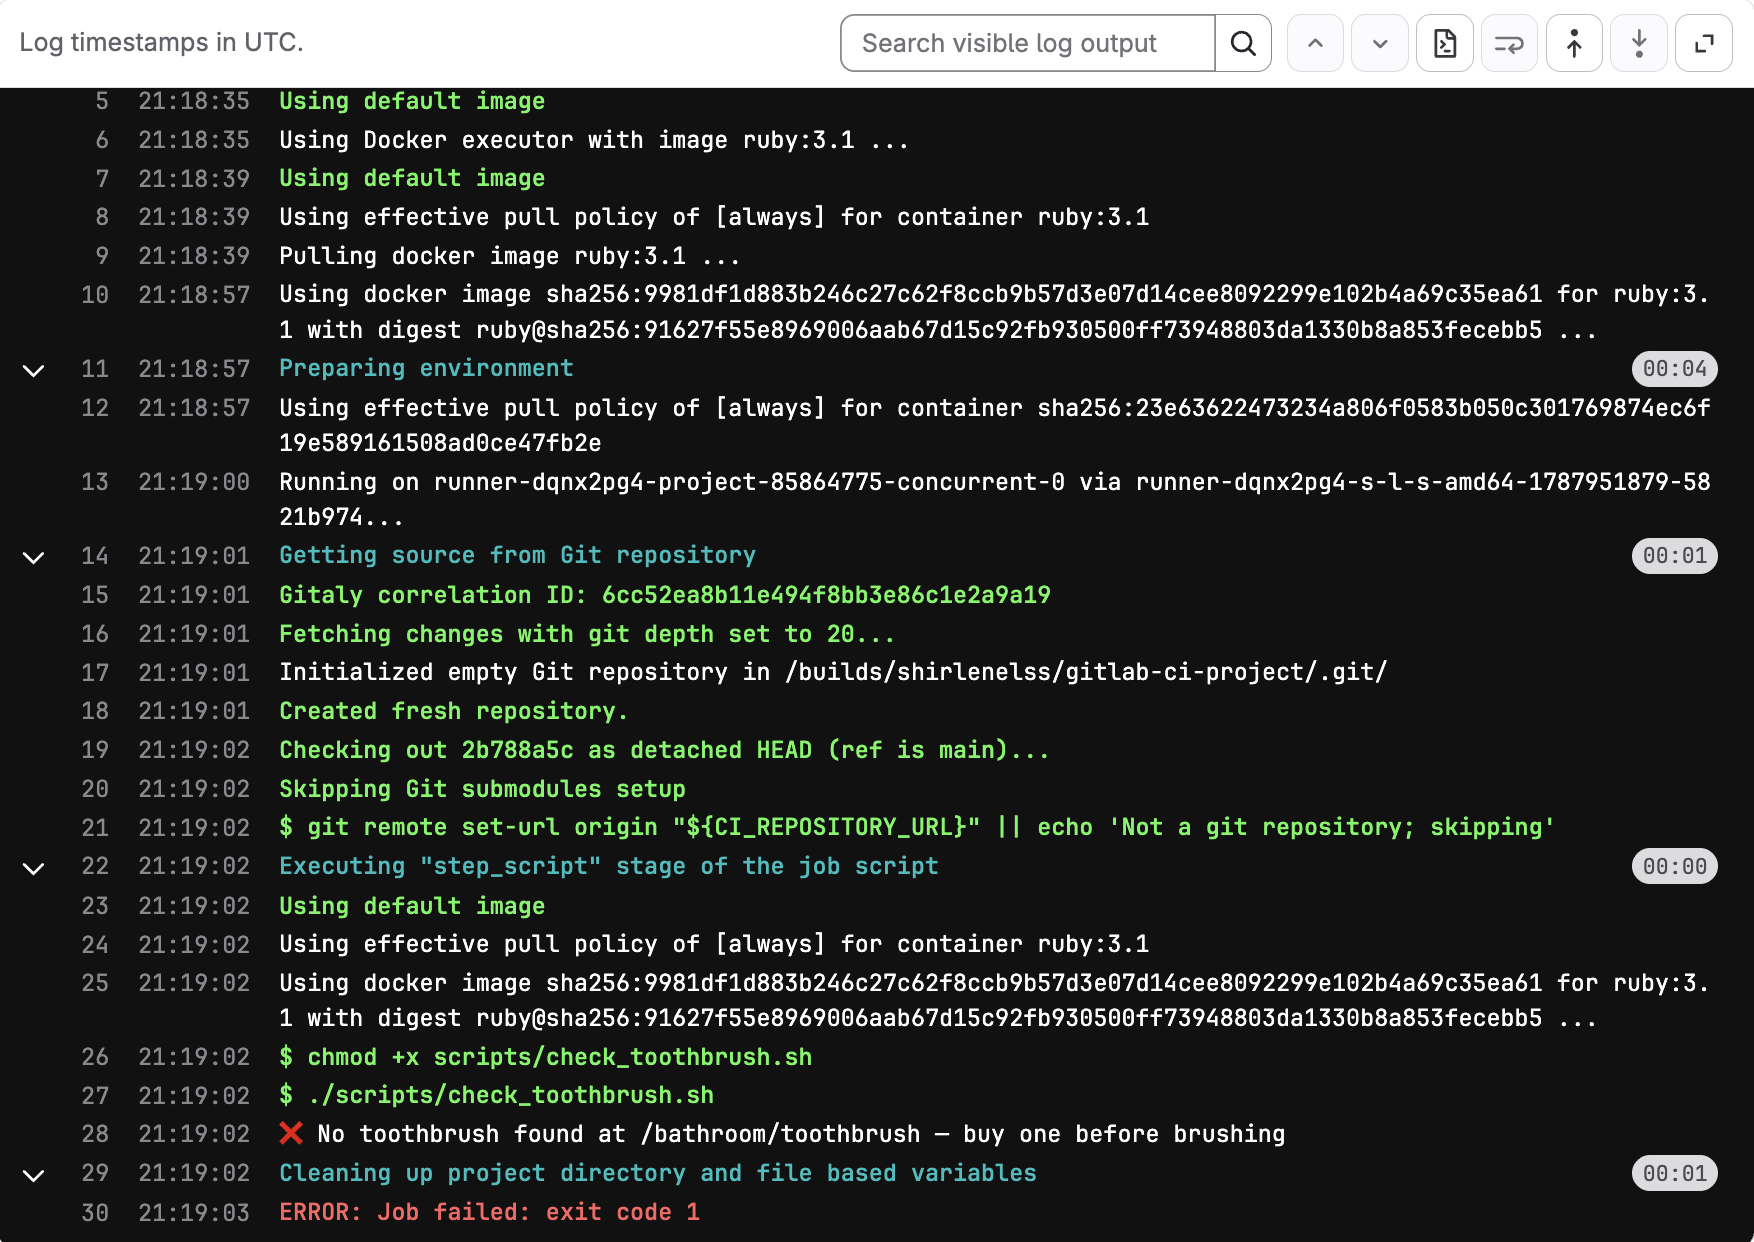The image size is (1754, 1242).
Task: Click timestamp 21:19:03 on last line
Action: [x=194, y=1213]
